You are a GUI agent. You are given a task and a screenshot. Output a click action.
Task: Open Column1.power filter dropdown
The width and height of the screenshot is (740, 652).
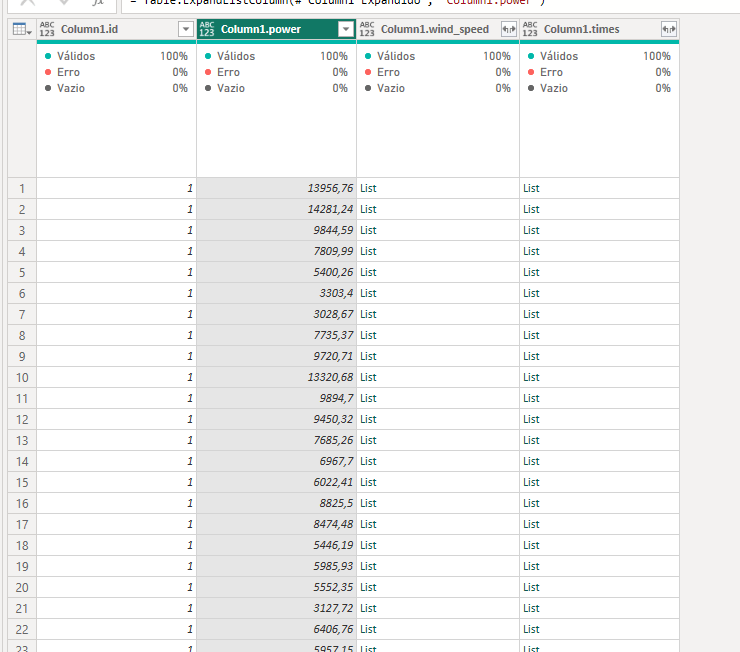346,29
